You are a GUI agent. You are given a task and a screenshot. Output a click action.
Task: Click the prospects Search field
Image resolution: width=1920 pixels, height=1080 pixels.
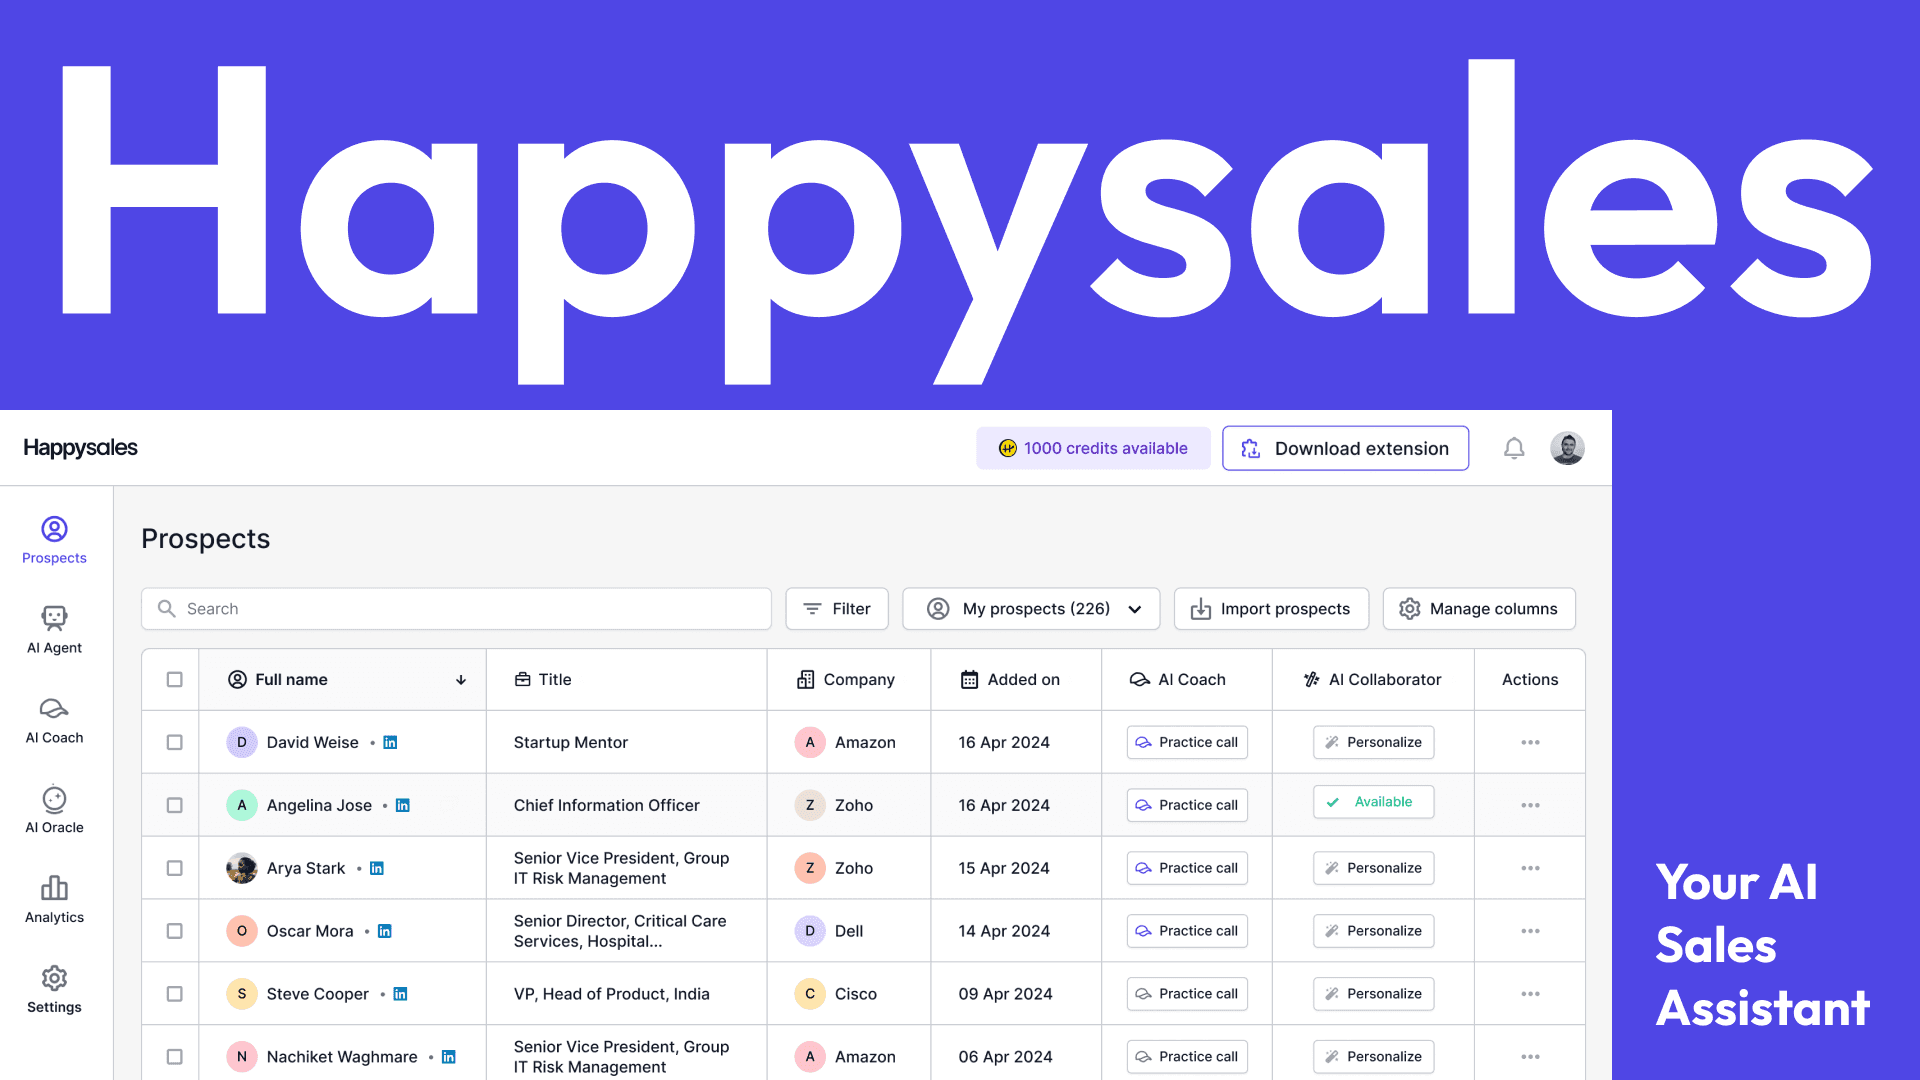coord(456,609)
